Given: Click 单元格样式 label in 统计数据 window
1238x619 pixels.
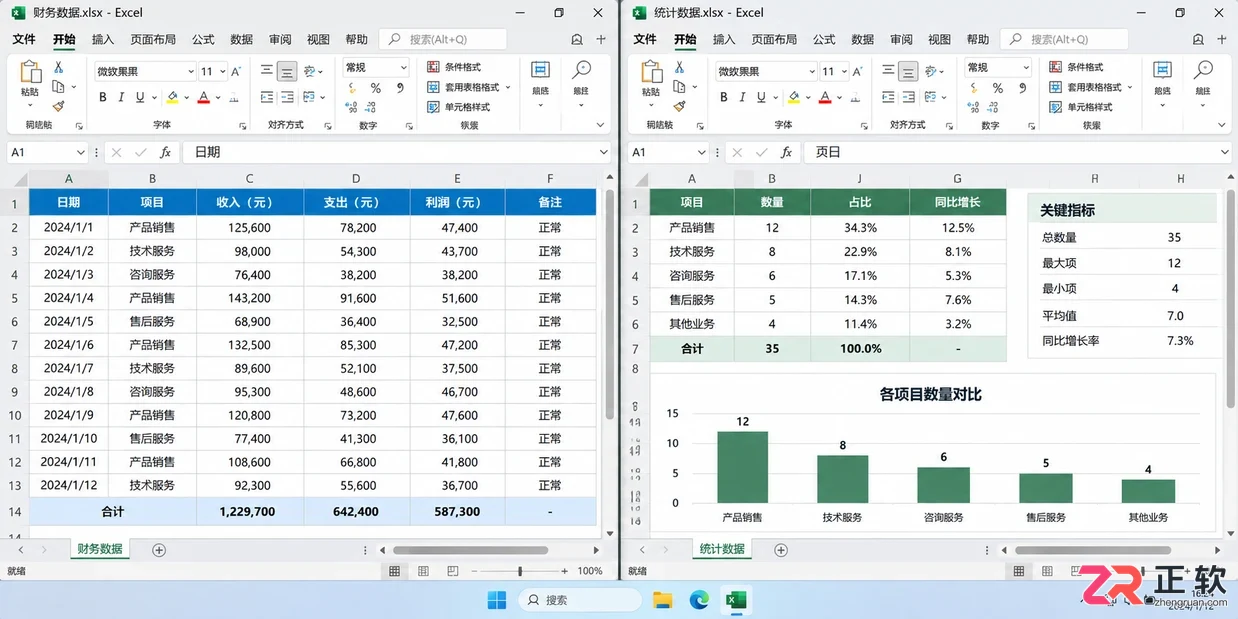Looking at the screenshot, I should coord(1090,107).
